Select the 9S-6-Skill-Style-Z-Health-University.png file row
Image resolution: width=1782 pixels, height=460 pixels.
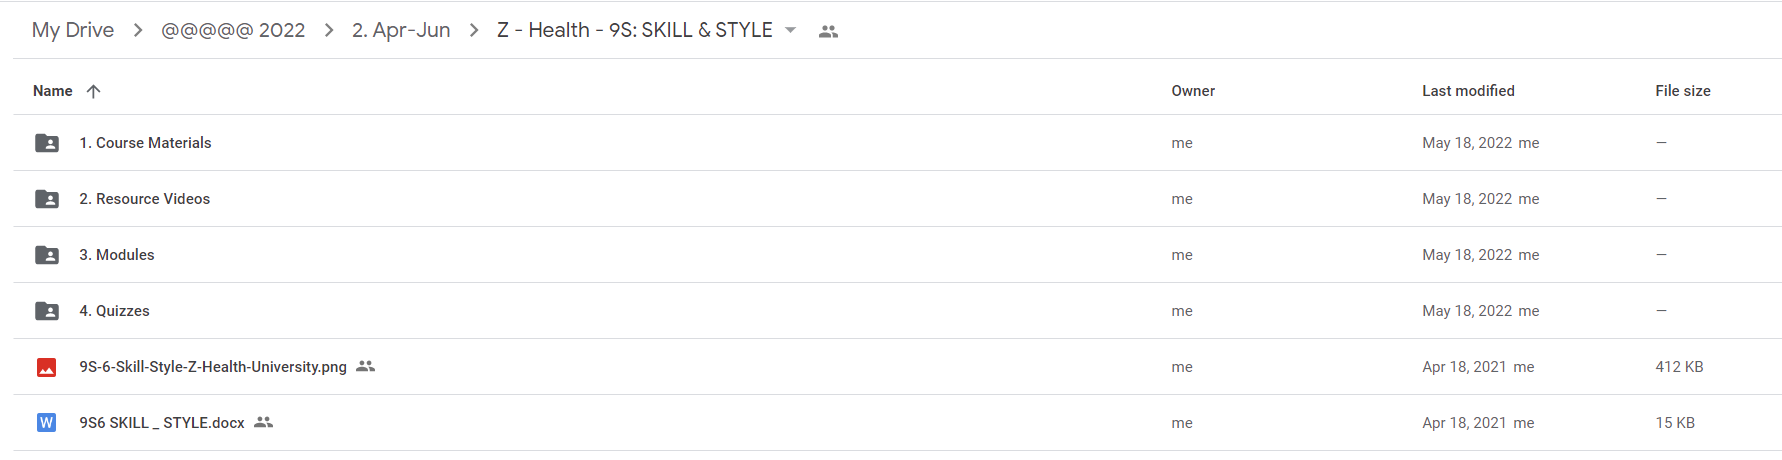tap(897, 367)
